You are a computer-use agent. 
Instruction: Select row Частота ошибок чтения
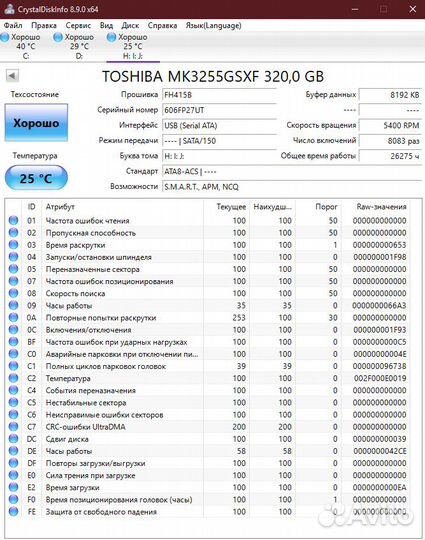[208, 220]
